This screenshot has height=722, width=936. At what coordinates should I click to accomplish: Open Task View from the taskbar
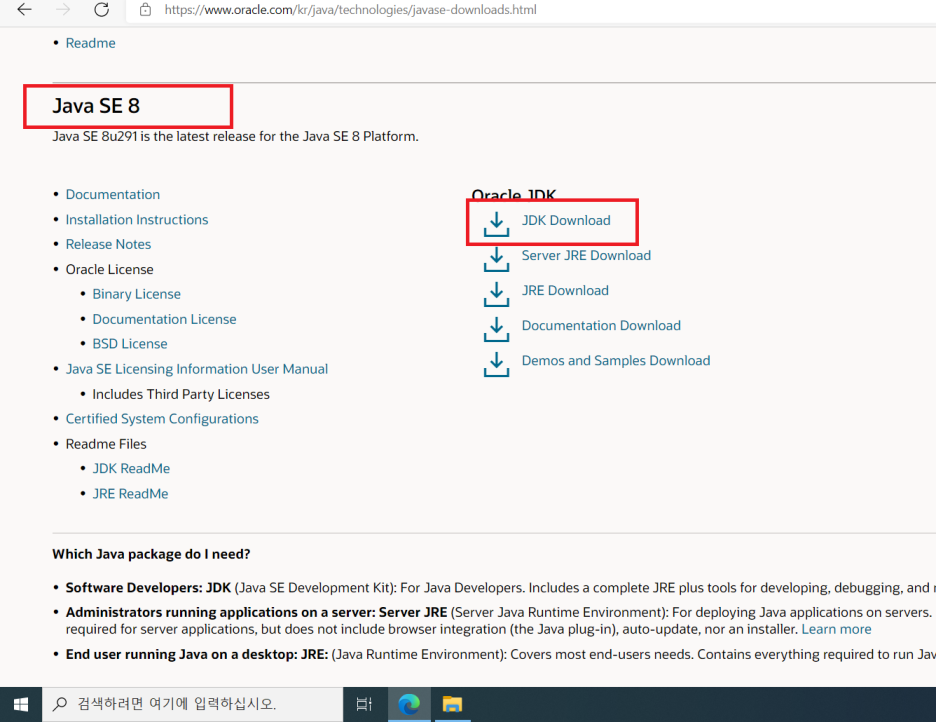pos(364,705)
